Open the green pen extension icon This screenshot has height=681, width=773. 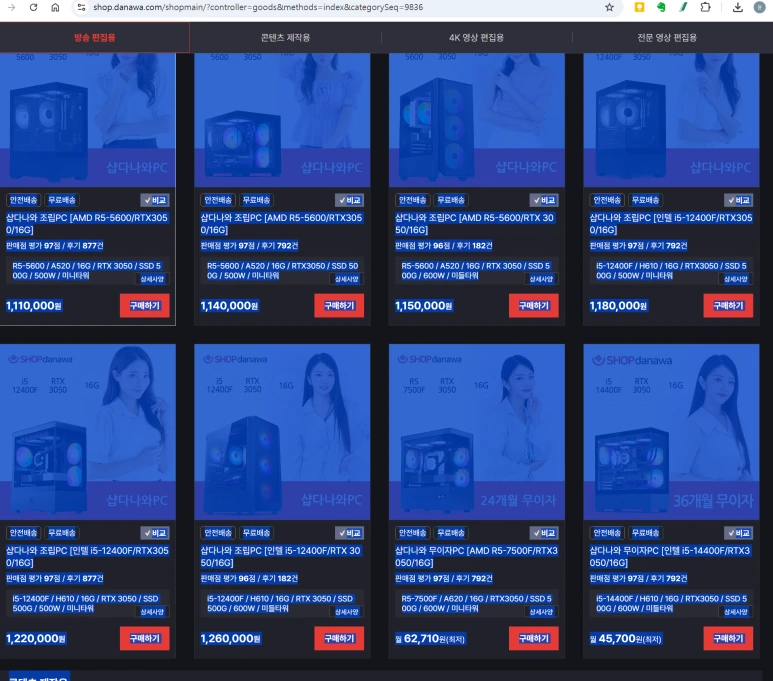tap(683, 7)
